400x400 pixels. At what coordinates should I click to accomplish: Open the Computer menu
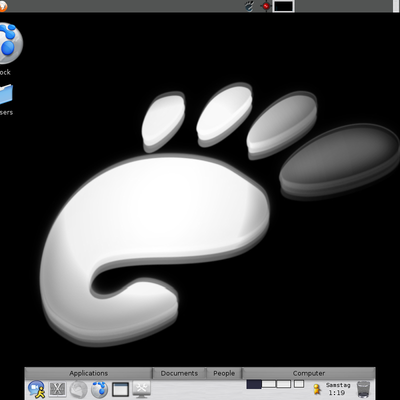tap(309, 373)
